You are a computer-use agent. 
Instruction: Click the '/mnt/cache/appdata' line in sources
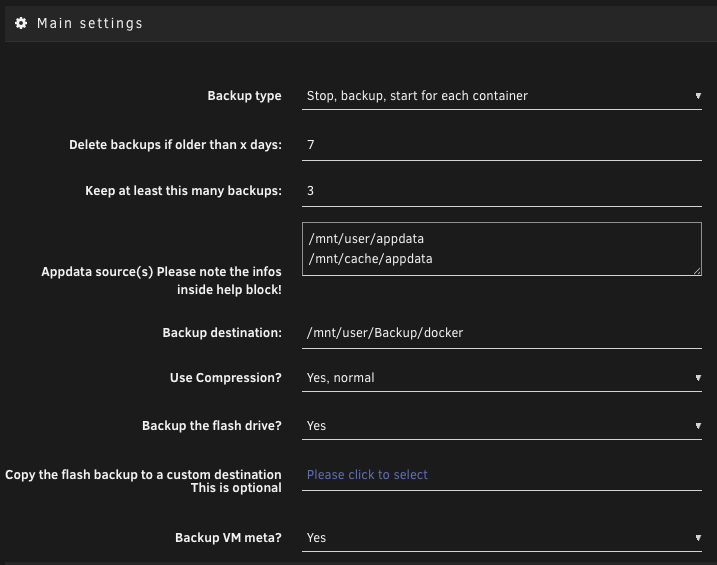pyautogui.click(x=370, y=259)
